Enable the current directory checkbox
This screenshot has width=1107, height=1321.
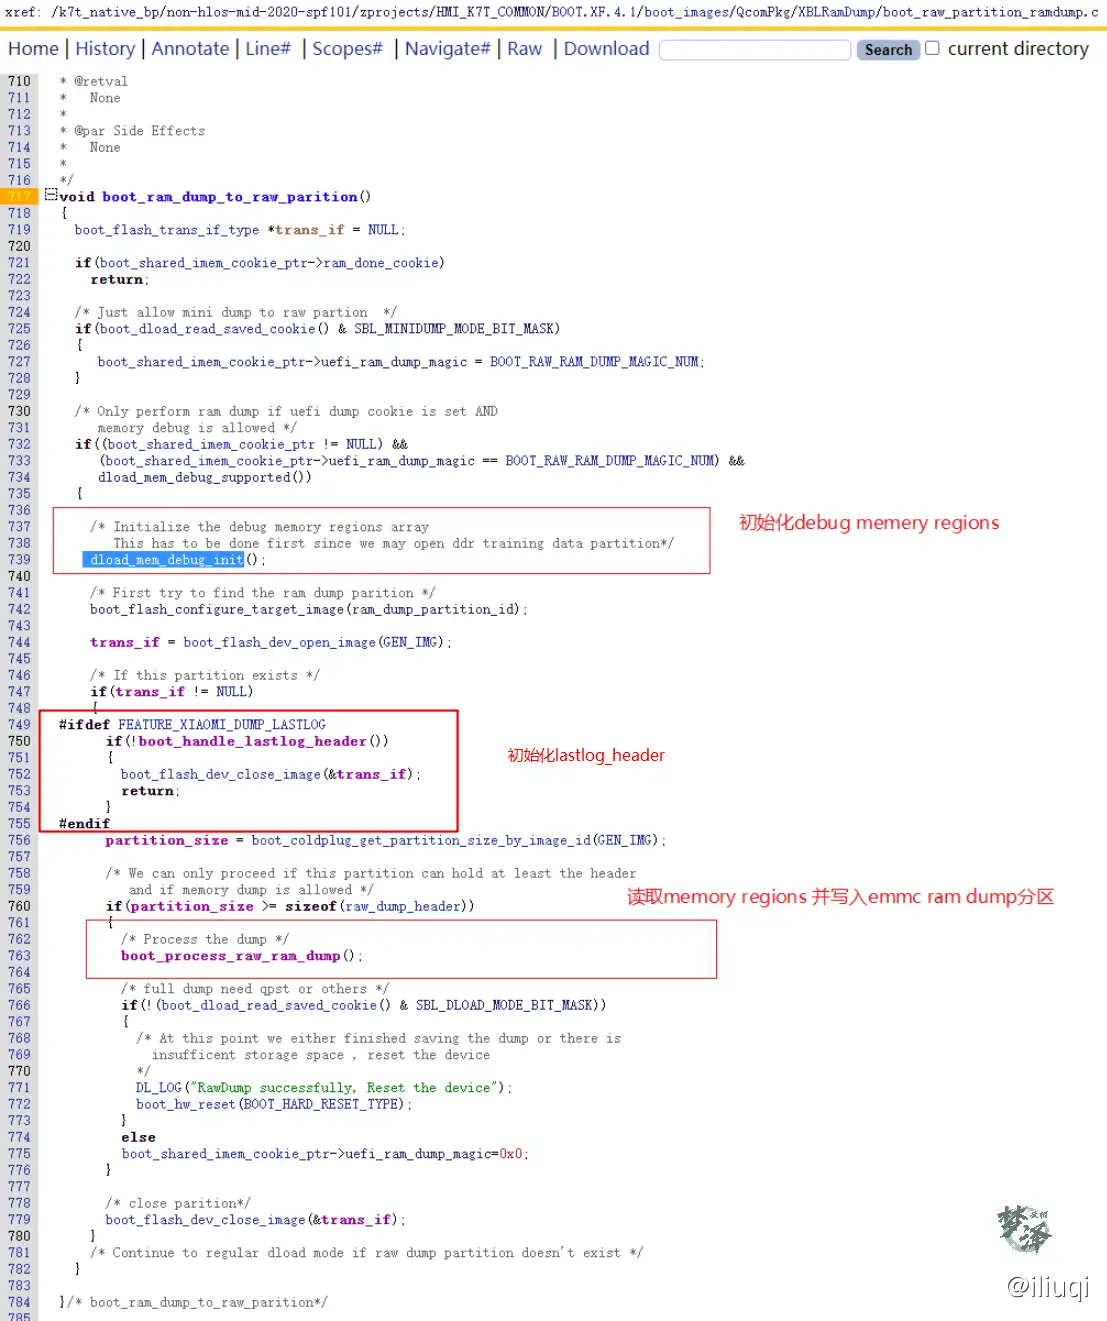pos(932,48)
